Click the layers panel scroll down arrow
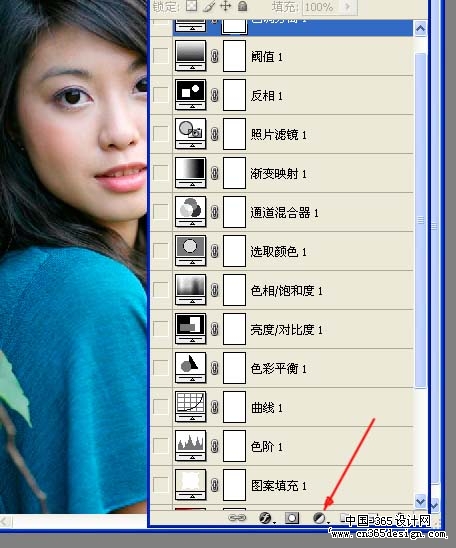The image size is (456, 548). click(x=420, y=502)
